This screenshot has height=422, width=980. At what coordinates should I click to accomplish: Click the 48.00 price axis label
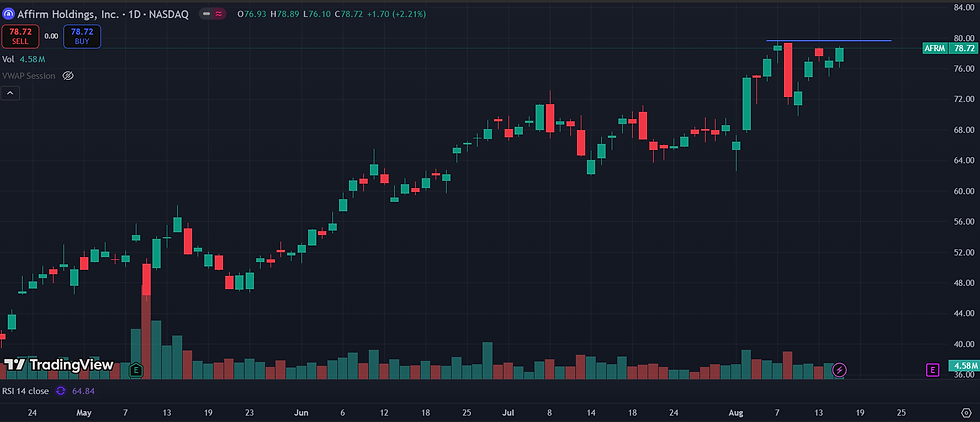tap(964, 283)
